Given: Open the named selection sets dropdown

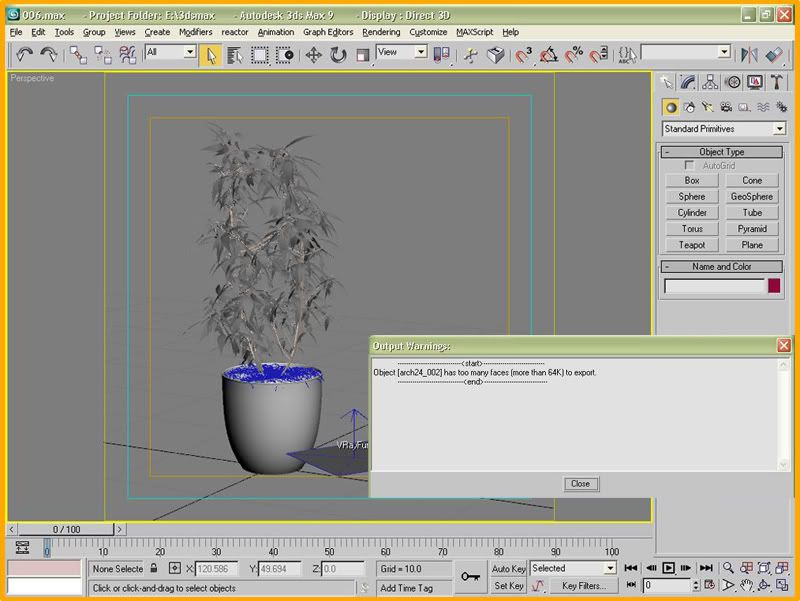Looking at the screenshot, I should pos(685,52).
